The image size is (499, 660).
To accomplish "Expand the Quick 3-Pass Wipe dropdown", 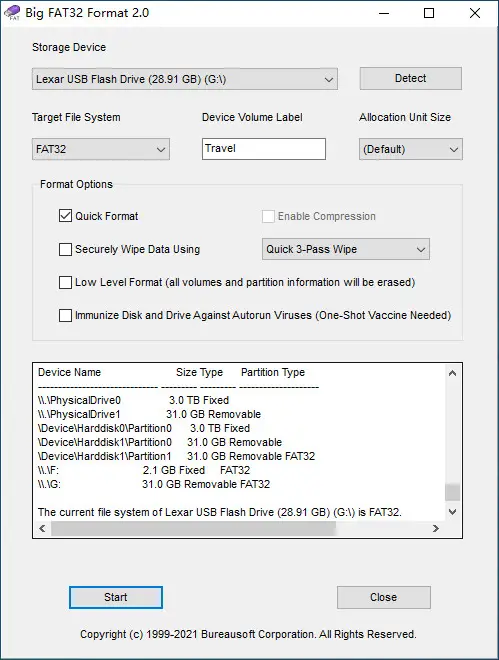I will tap(346, 249).
